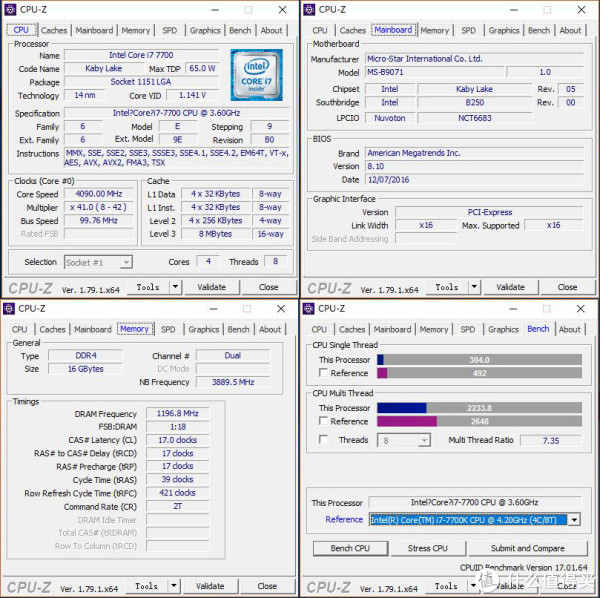Click CPU-Z app icon in Bench window title bar
This screenshot has height=598, width=600.
tap(308, 308)
